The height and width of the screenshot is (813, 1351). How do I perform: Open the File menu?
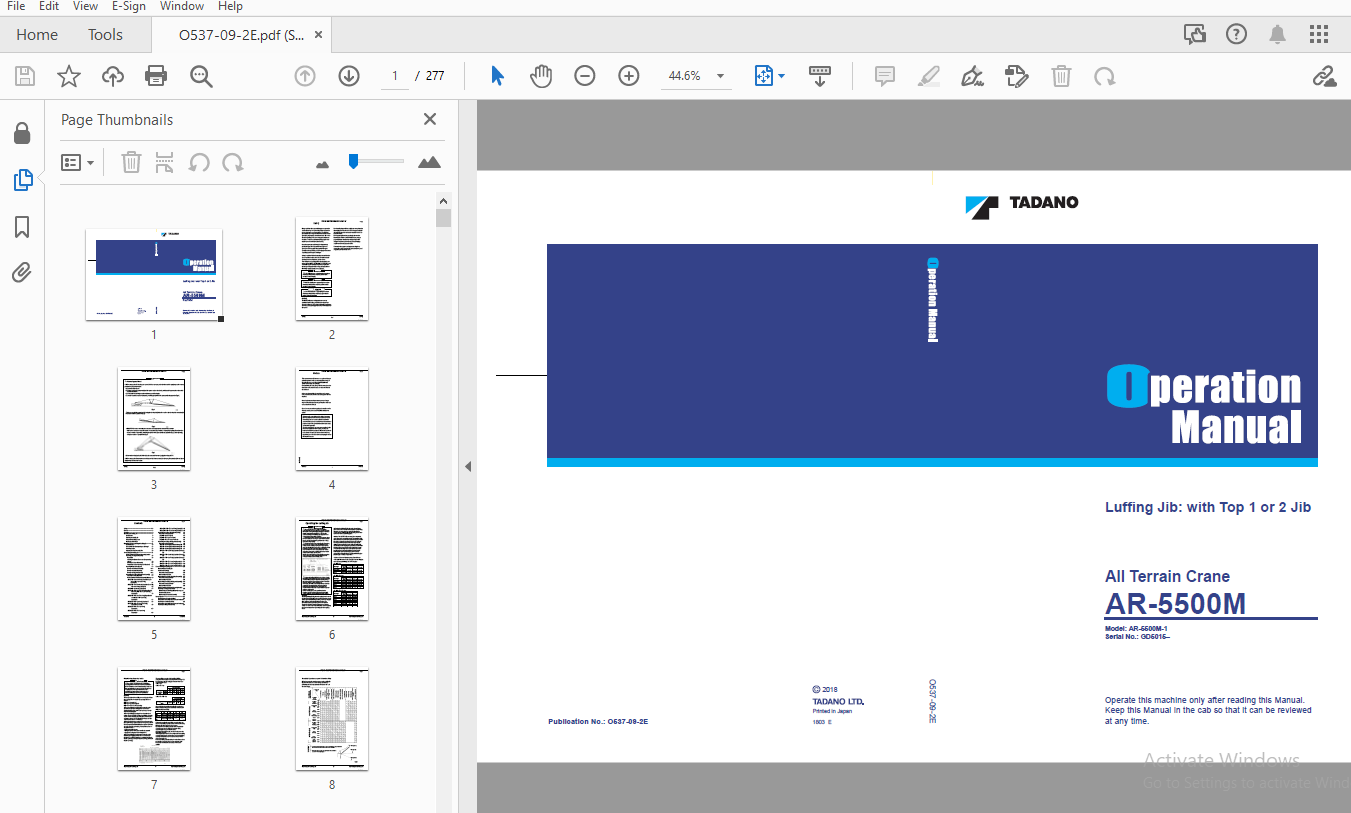[16, 6]
